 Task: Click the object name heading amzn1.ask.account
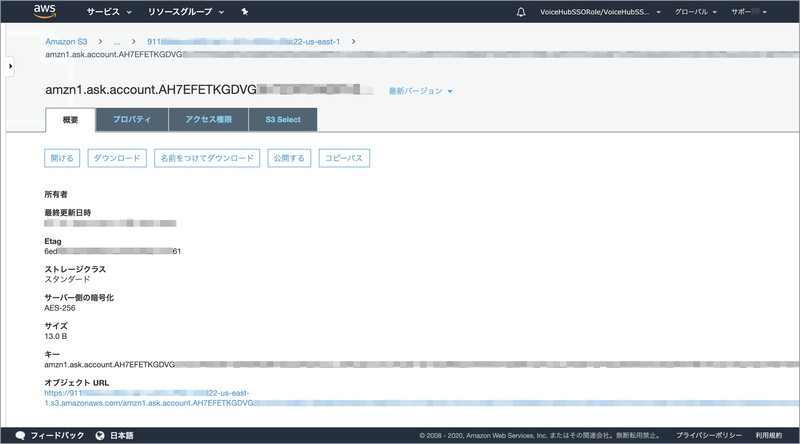209,90
